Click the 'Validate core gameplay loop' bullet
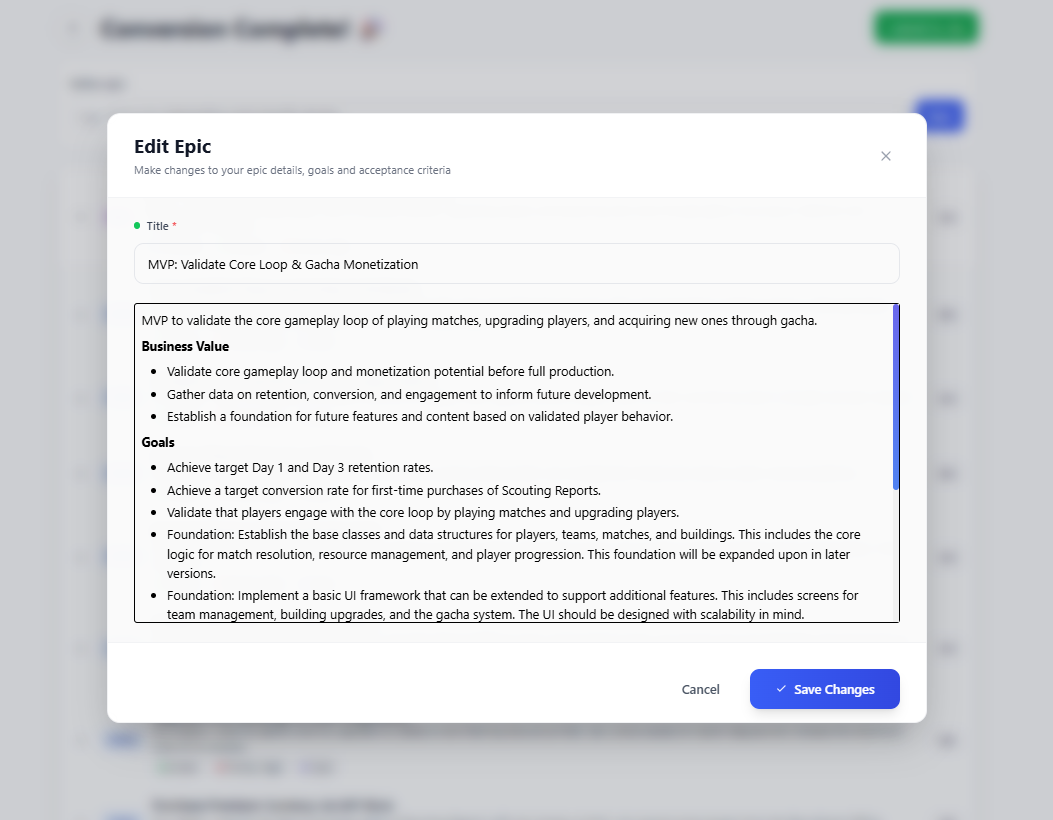This screenshot has width=1053, height=820. tap(390, 371)
